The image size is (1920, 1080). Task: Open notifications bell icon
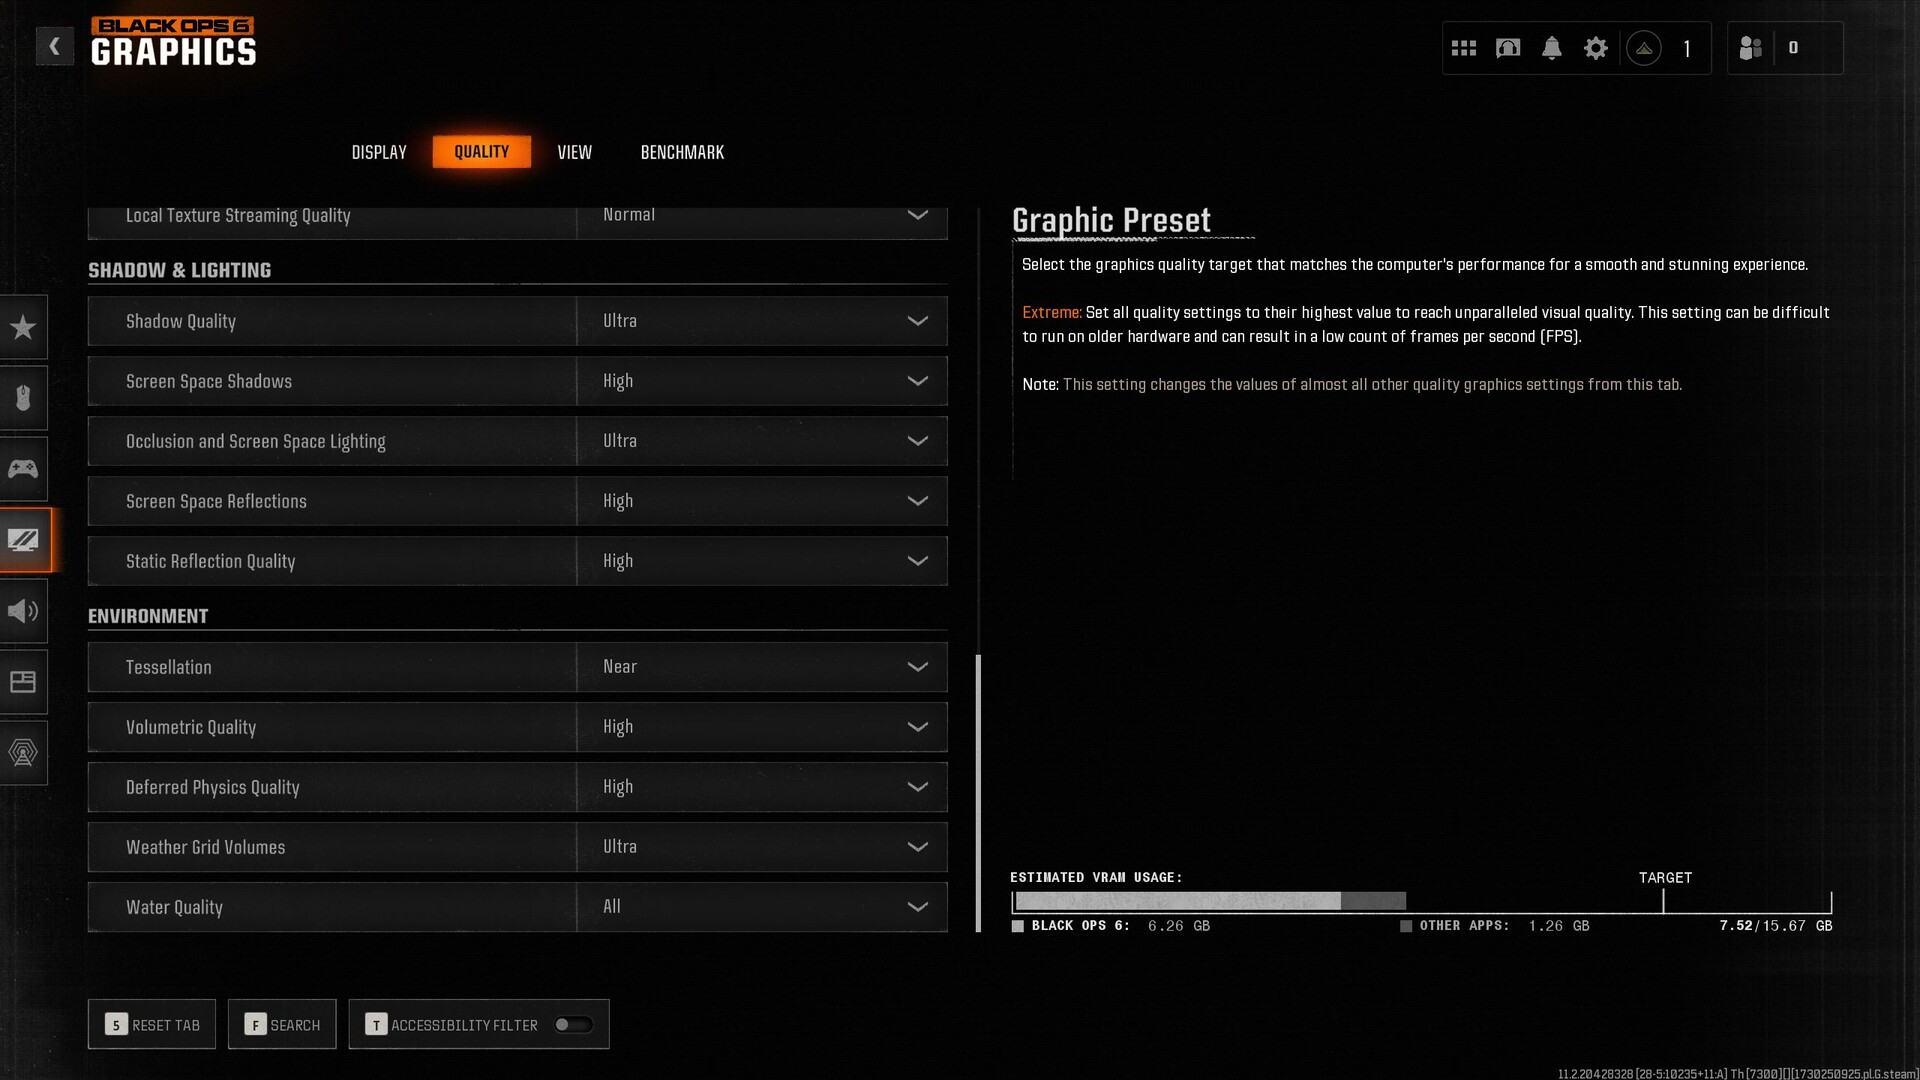tap(1552, 48)
